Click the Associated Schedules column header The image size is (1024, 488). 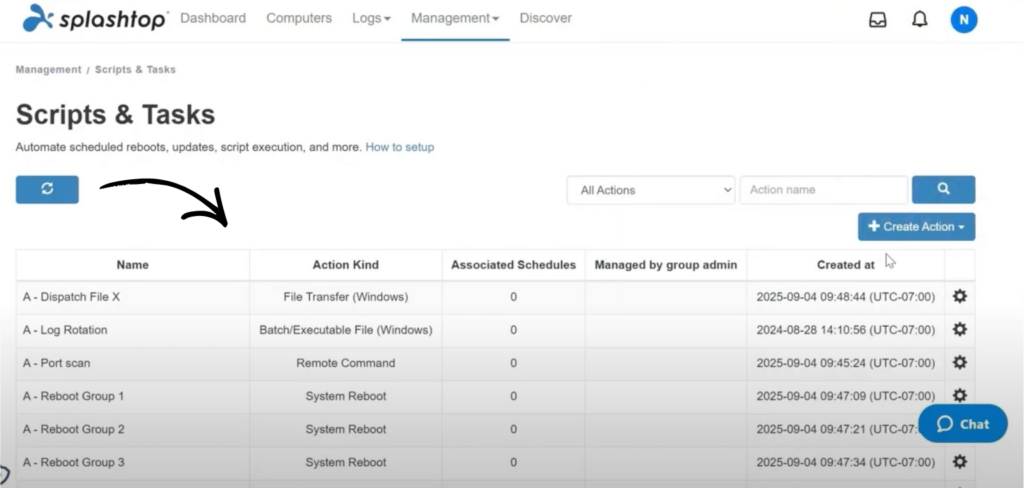(513, 265)
